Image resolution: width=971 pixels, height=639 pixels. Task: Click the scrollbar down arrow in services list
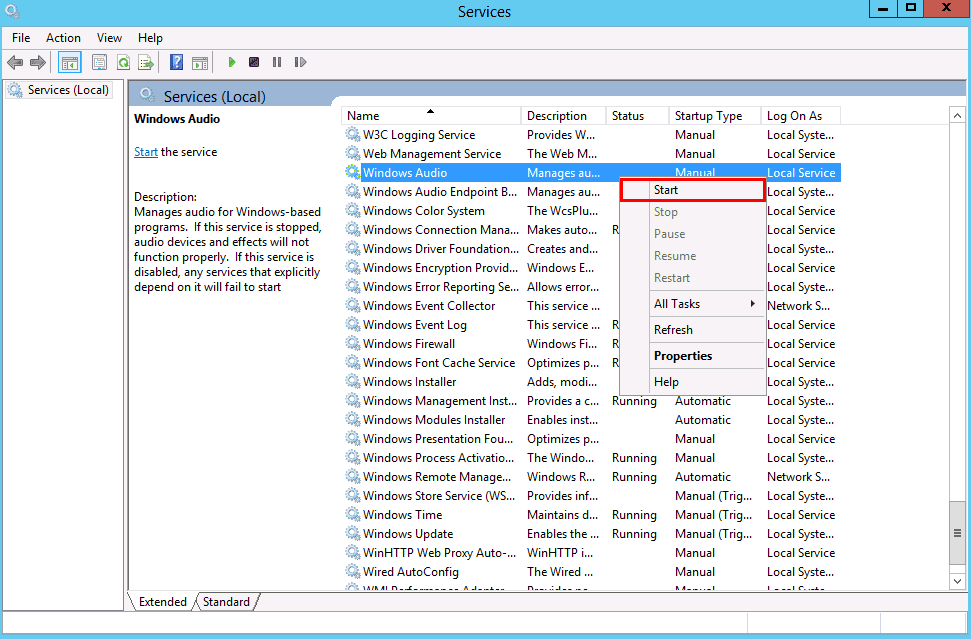click(x=956, y=580)
